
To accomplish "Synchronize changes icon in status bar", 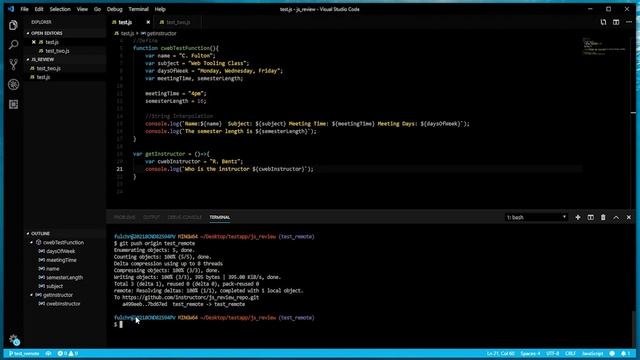I will [x=48, y=353].
